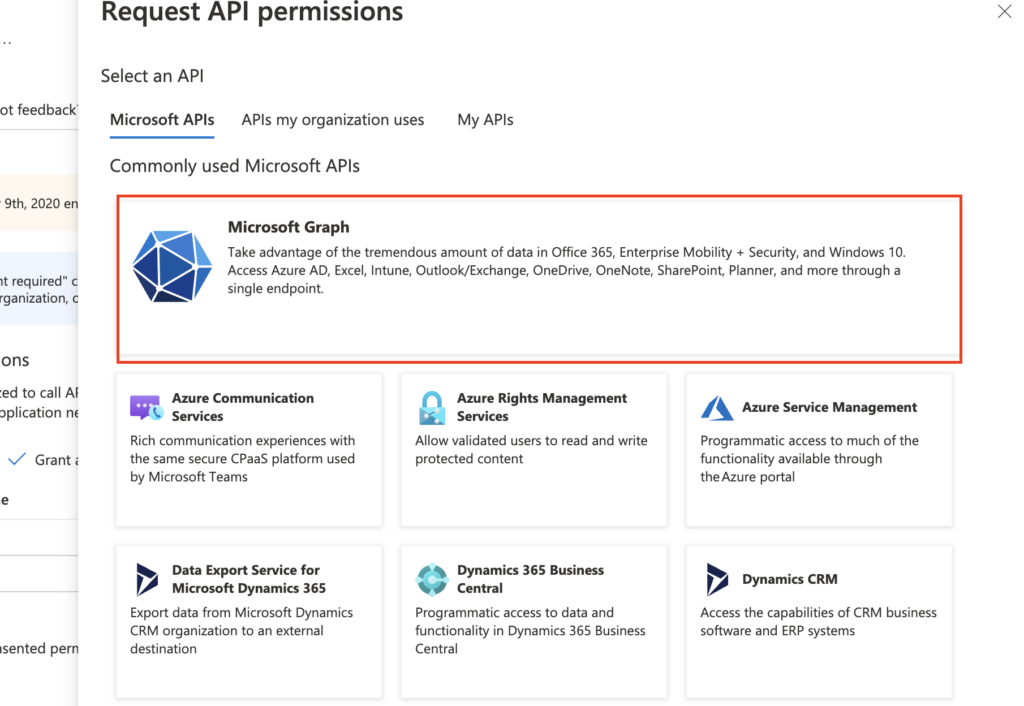Switch to APIs my organization uses tab
Viewport: 1024px width, 706px height.
point(332,120)
